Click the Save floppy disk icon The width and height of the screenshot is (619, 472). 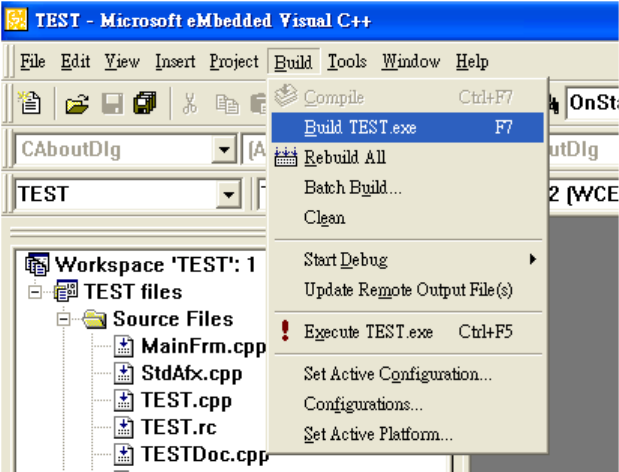[x=113, y=104]
